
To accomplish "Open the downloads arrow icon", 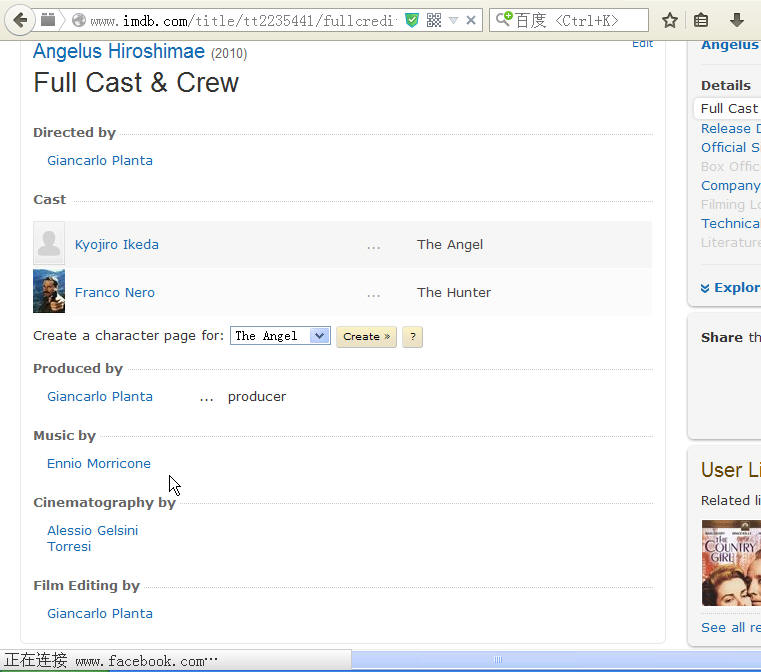I will point(737,20).
